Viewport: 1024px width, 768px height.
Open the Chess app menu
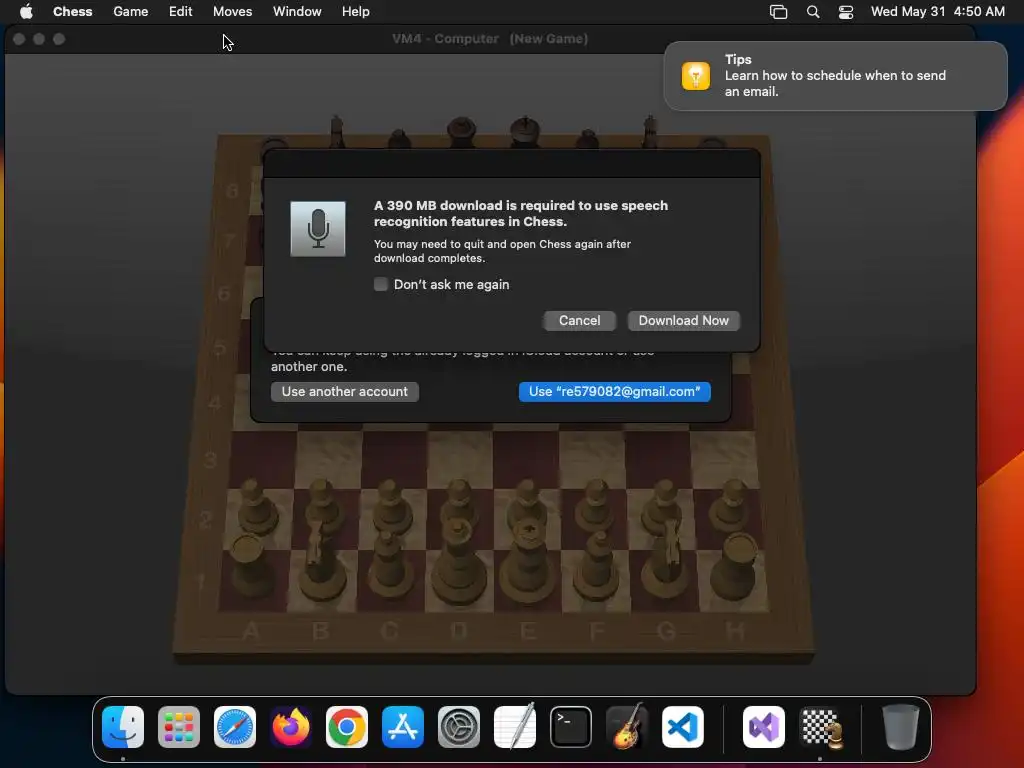(x=72, y=12)
